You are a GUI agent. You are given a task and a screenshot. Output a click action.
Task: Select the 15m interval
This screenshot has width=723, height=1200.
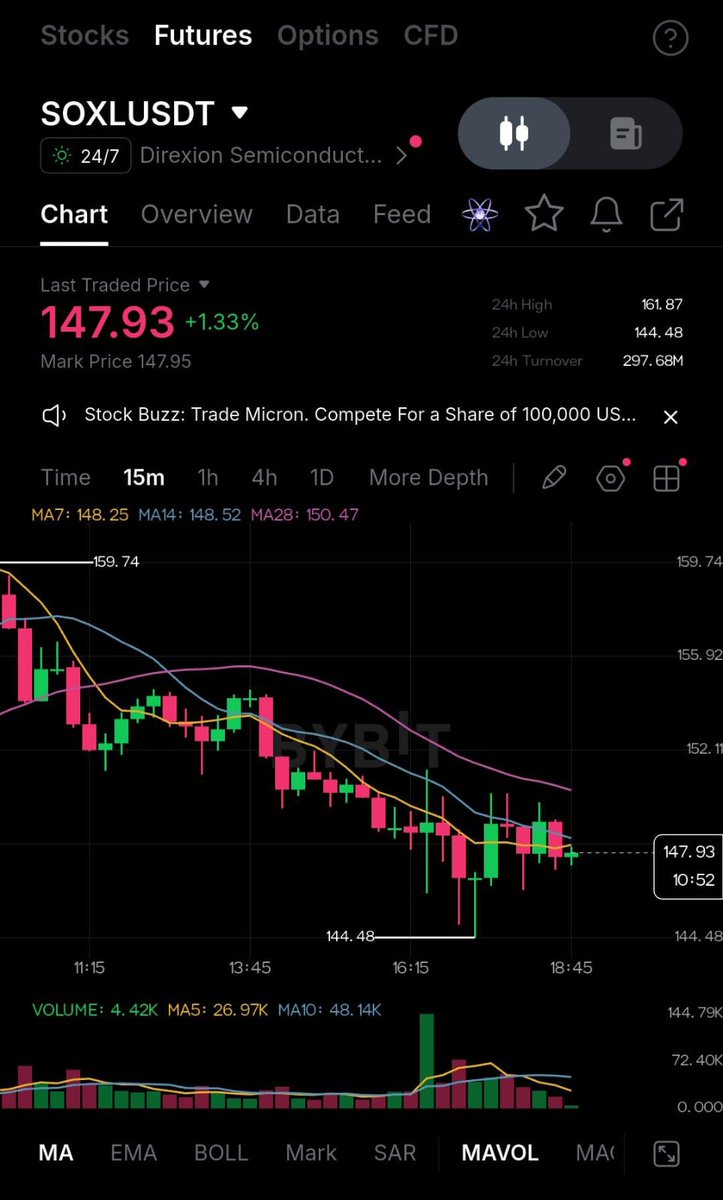point(144,478)
